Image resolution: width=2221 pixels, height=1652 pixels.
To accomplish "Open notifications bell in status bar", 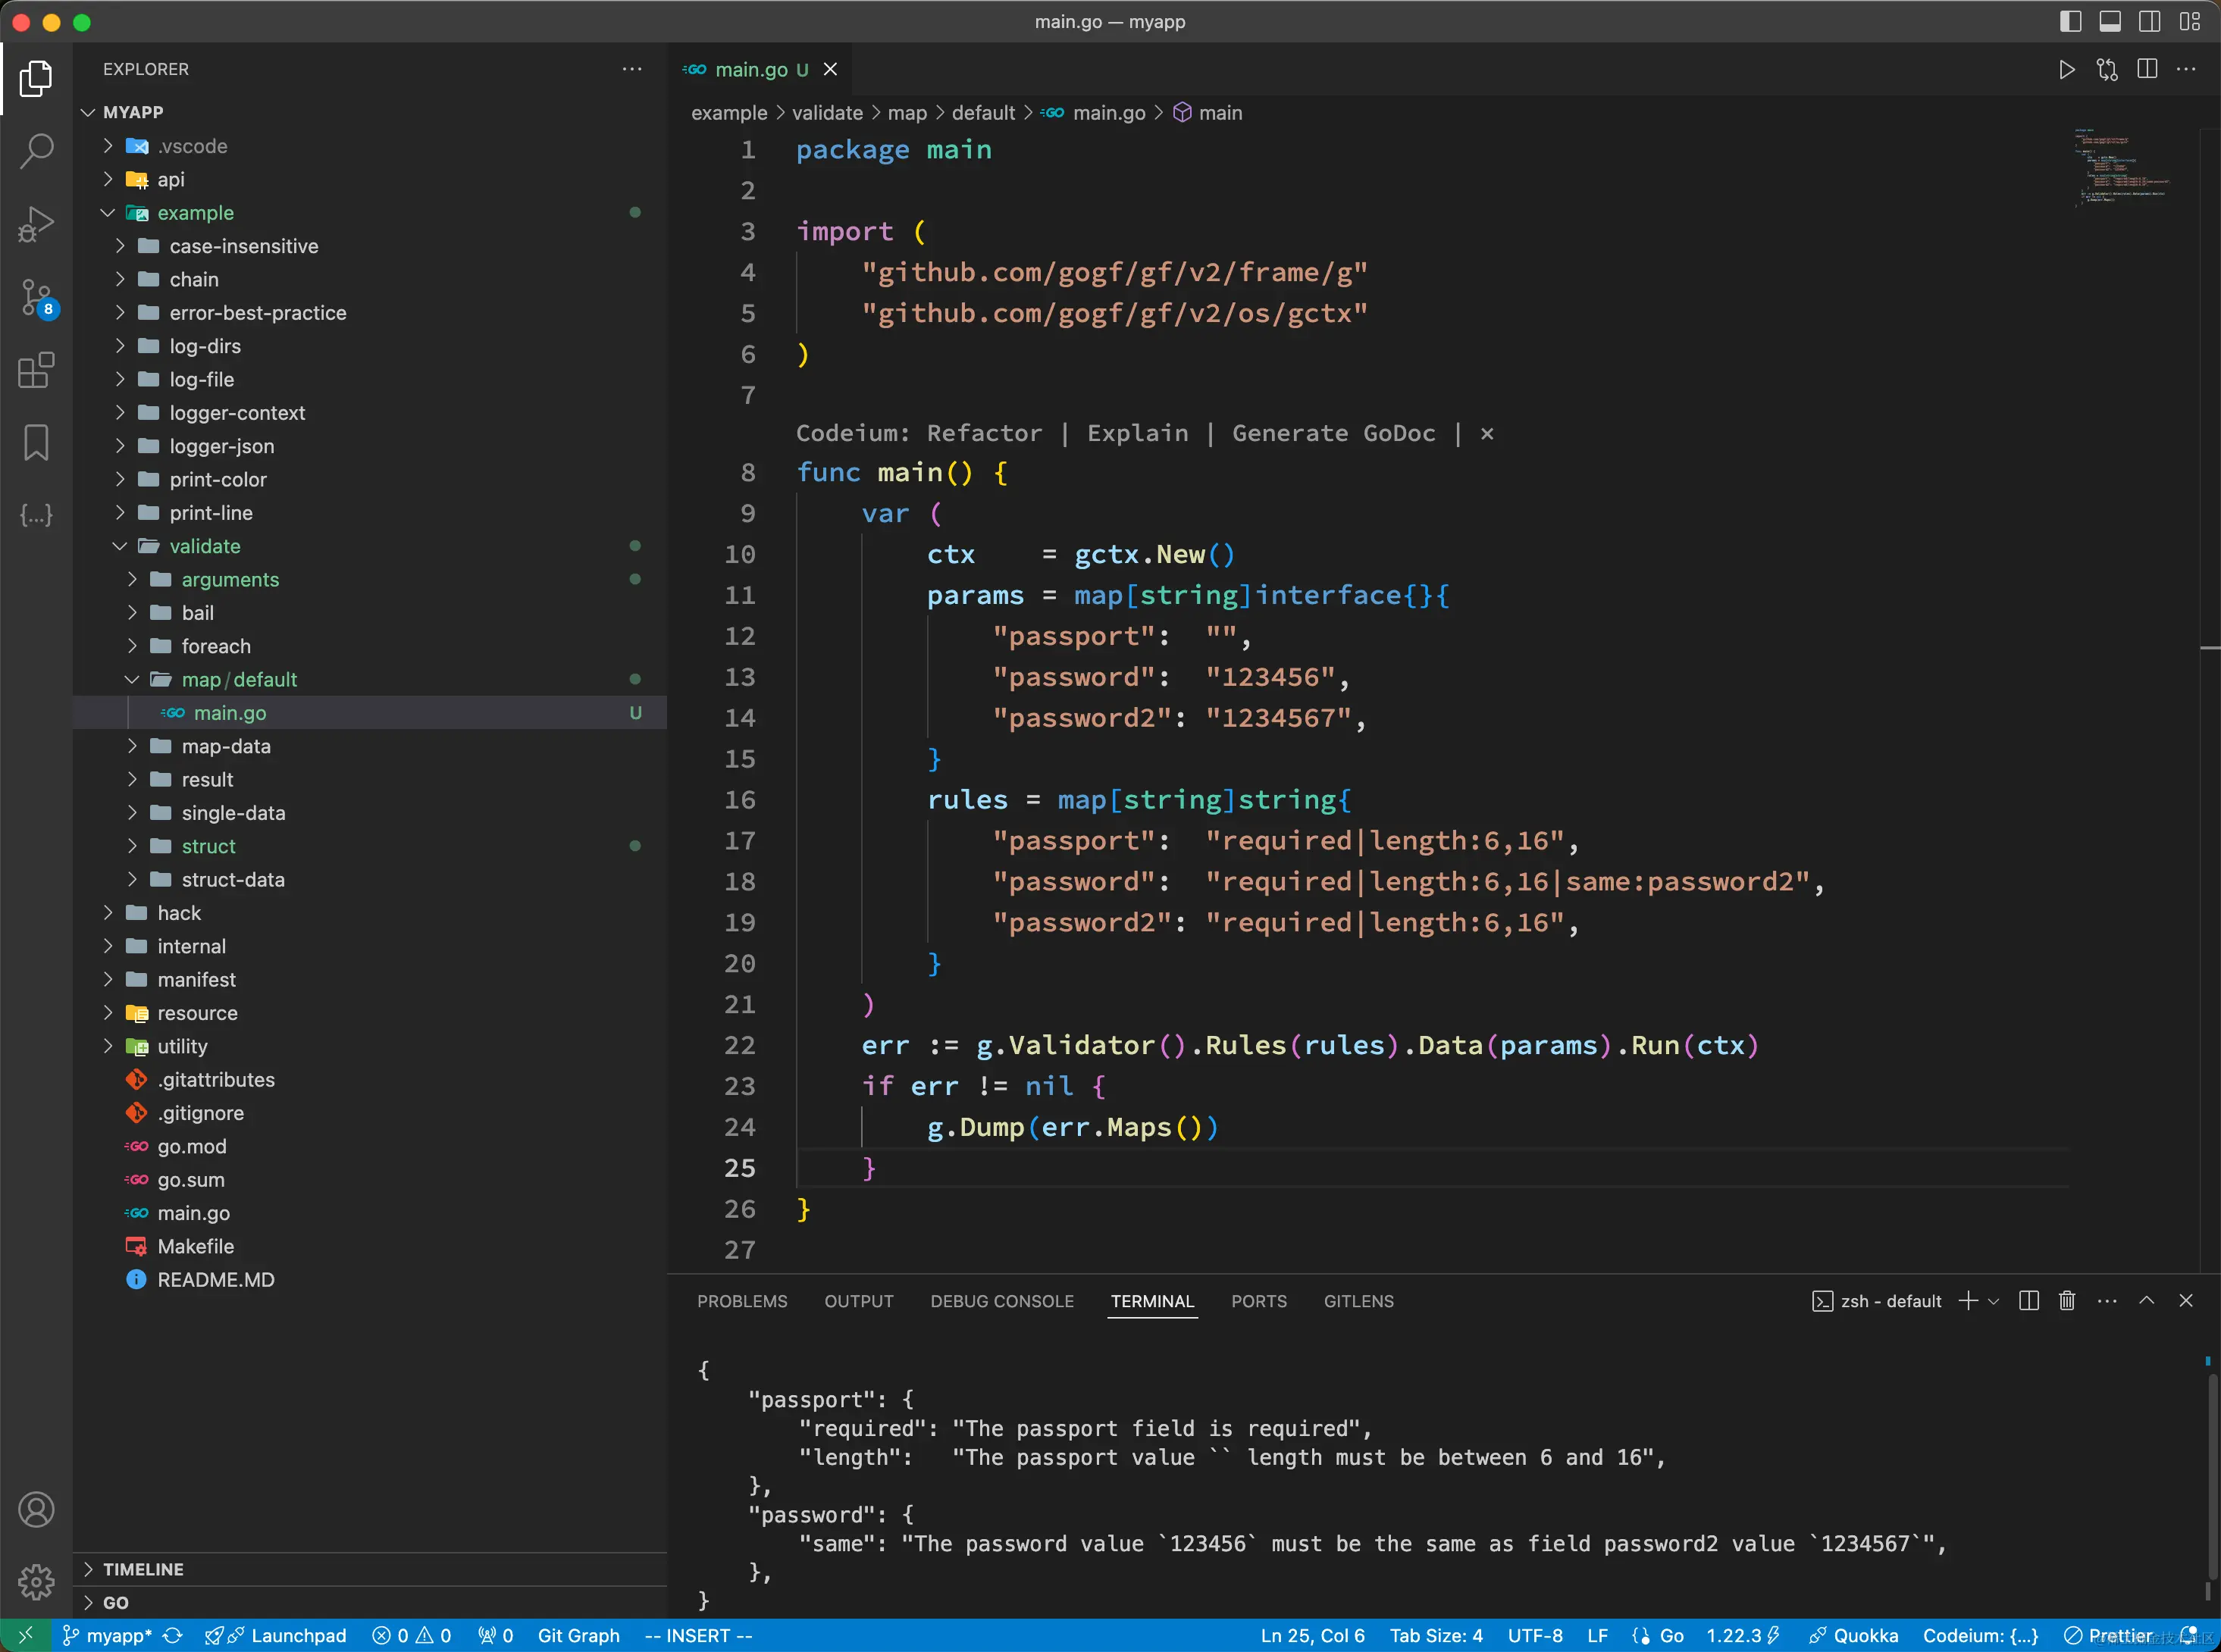I will 2189,1635.
